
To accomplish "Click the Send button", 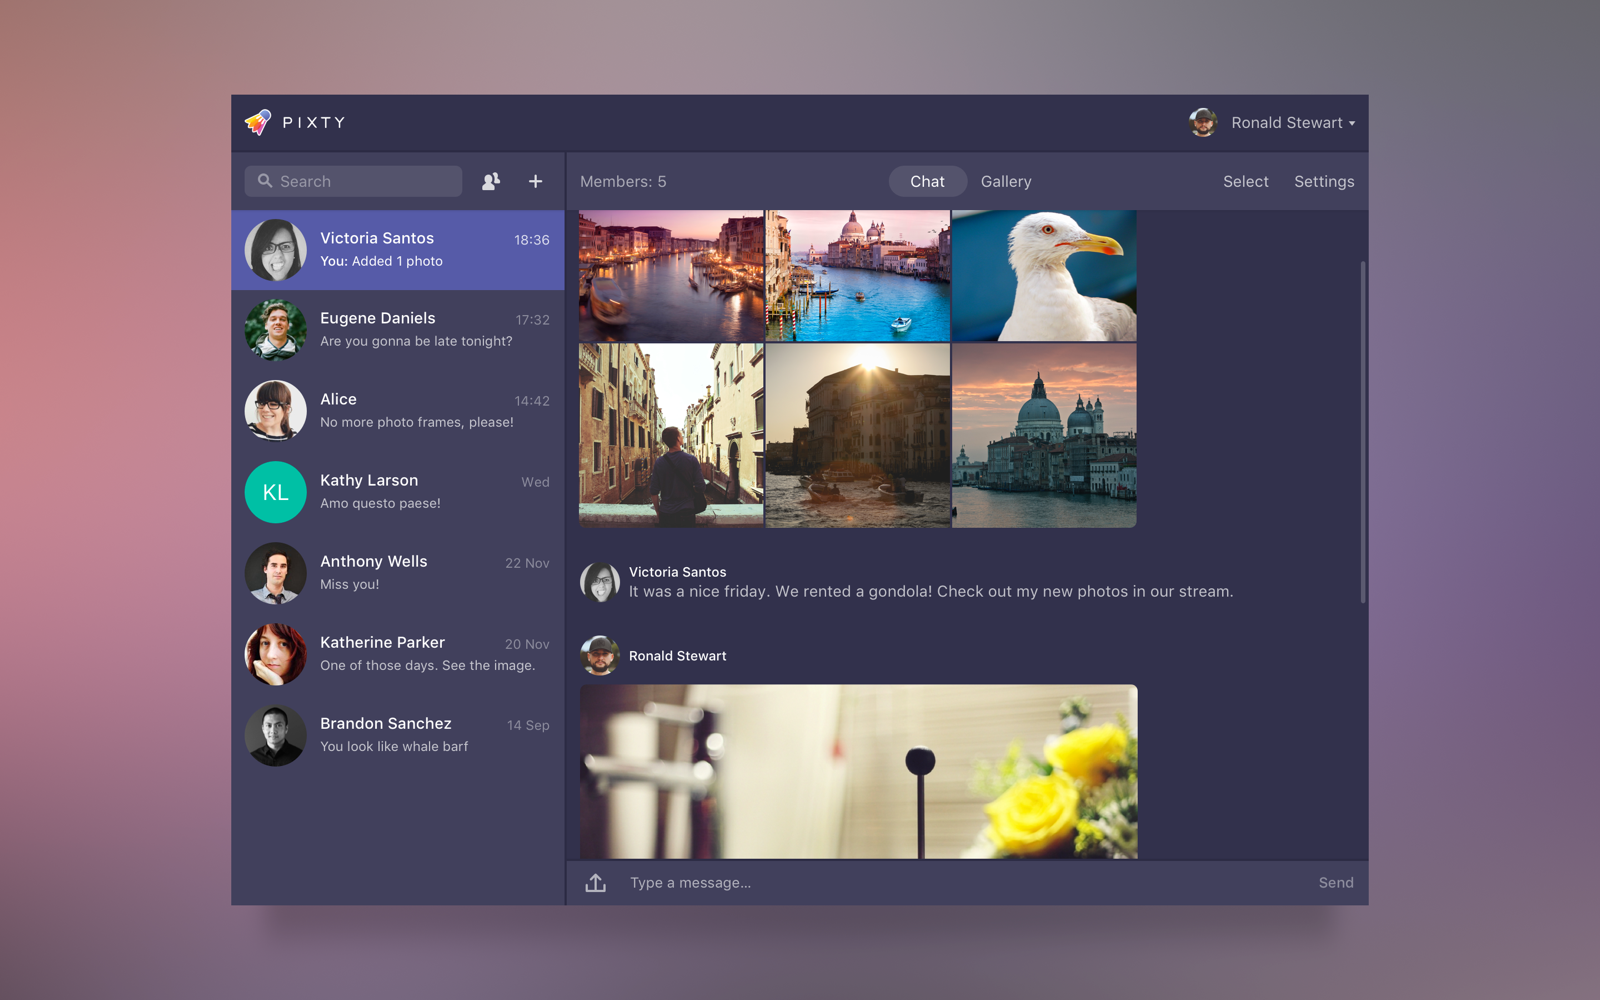I will pyautogui.click(x=1336, y=882).
